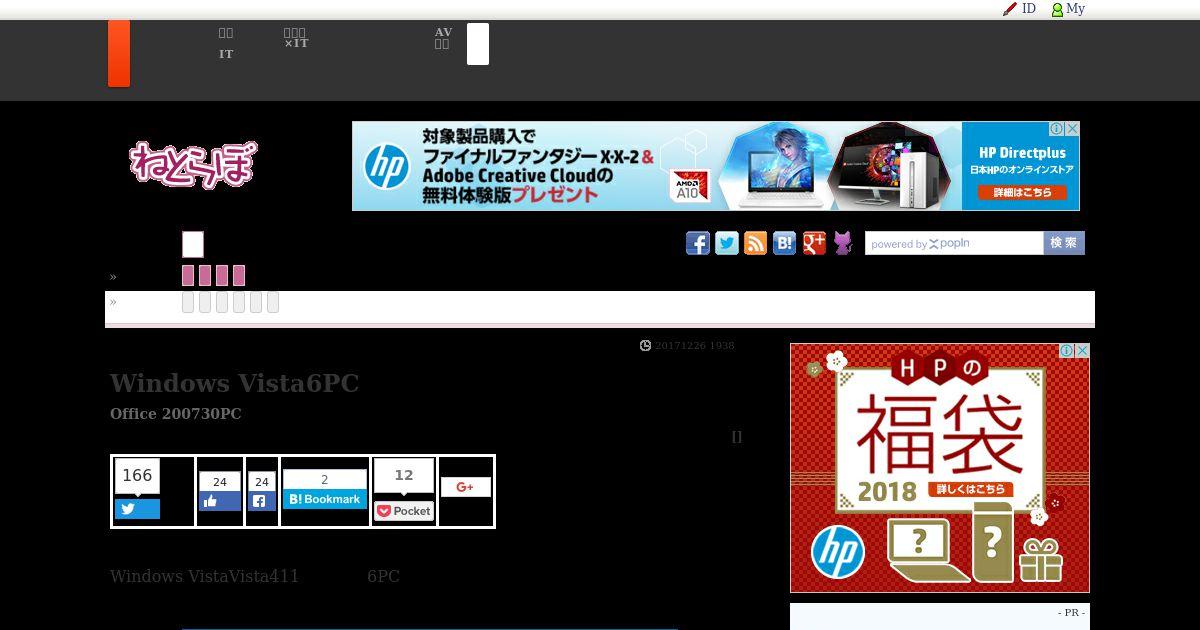The width and height of the screenshot is (1200, 630).
Task: Open the orange RSS feed icon
Action: tap(756, 243)
